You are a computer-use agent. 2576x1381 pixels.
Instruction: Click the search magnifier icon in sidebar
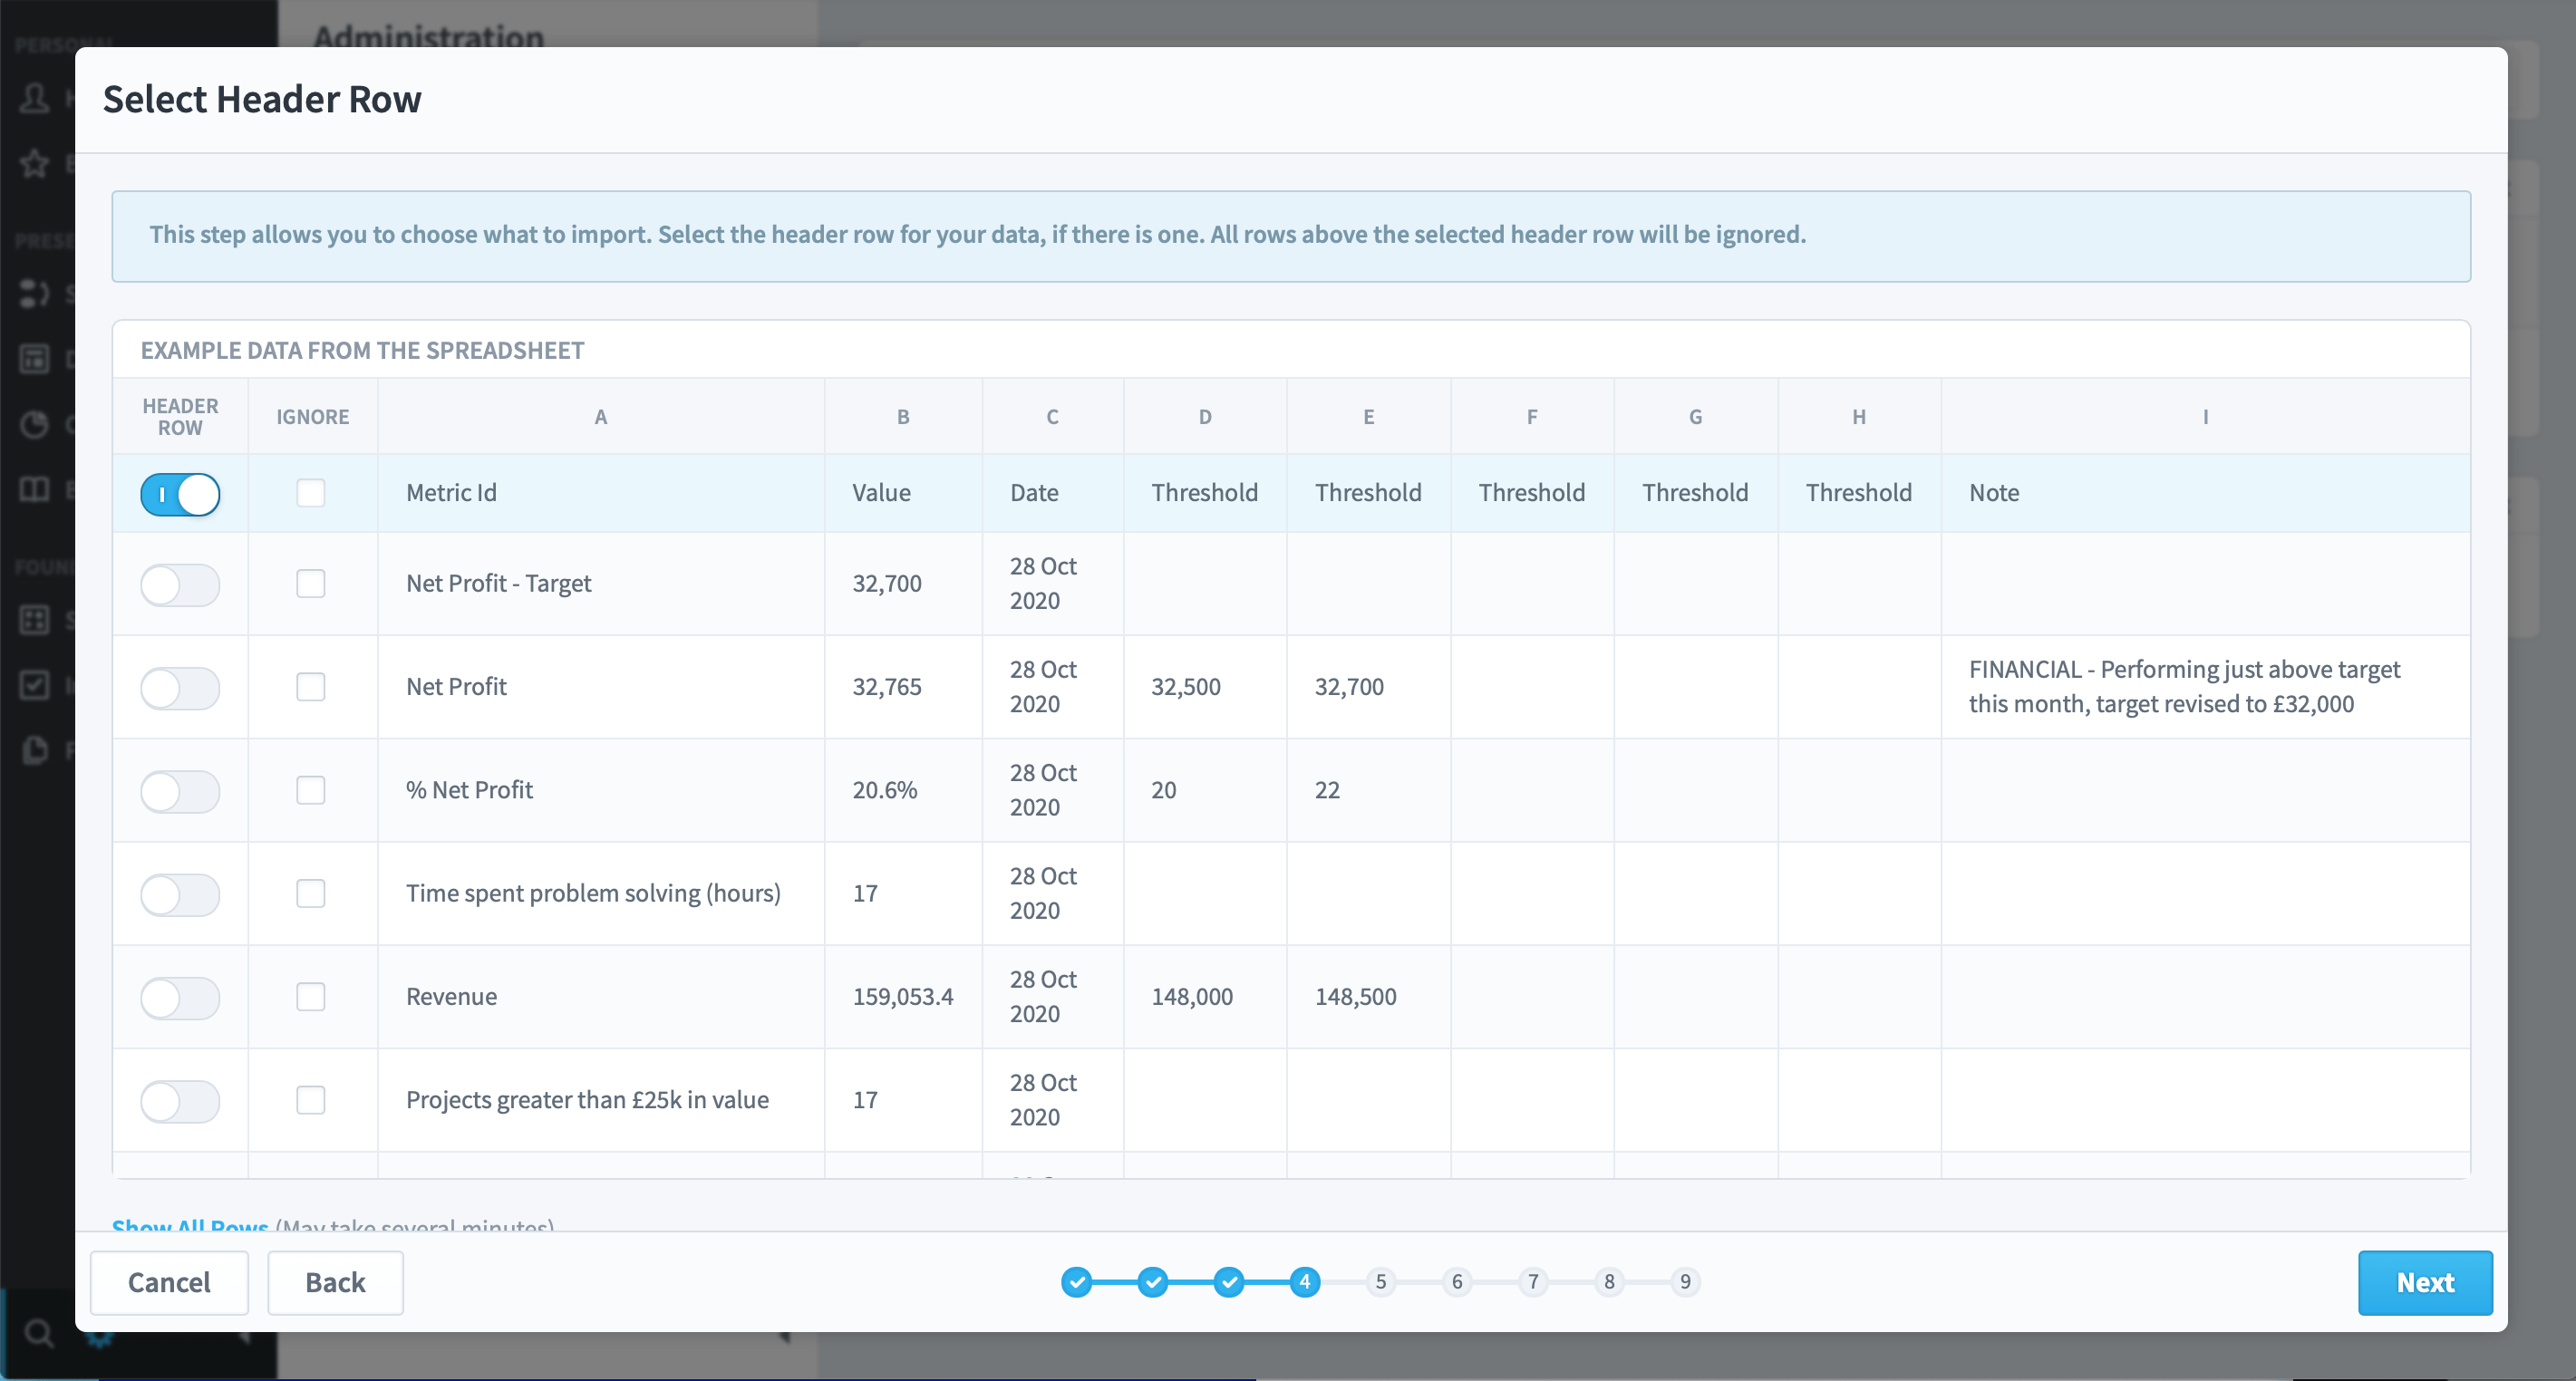point(39,1333)
